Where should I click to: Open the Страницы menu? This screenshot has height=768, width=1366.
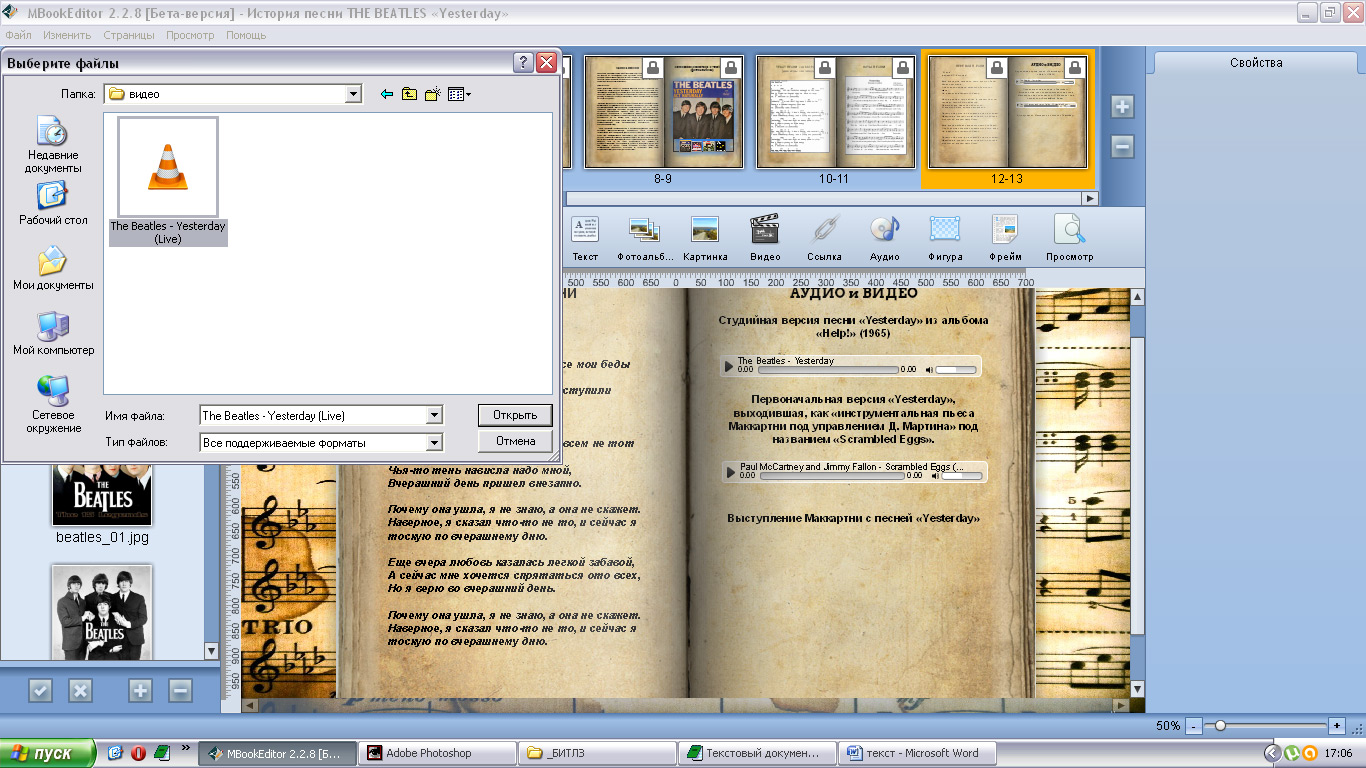tap(129, 35)
